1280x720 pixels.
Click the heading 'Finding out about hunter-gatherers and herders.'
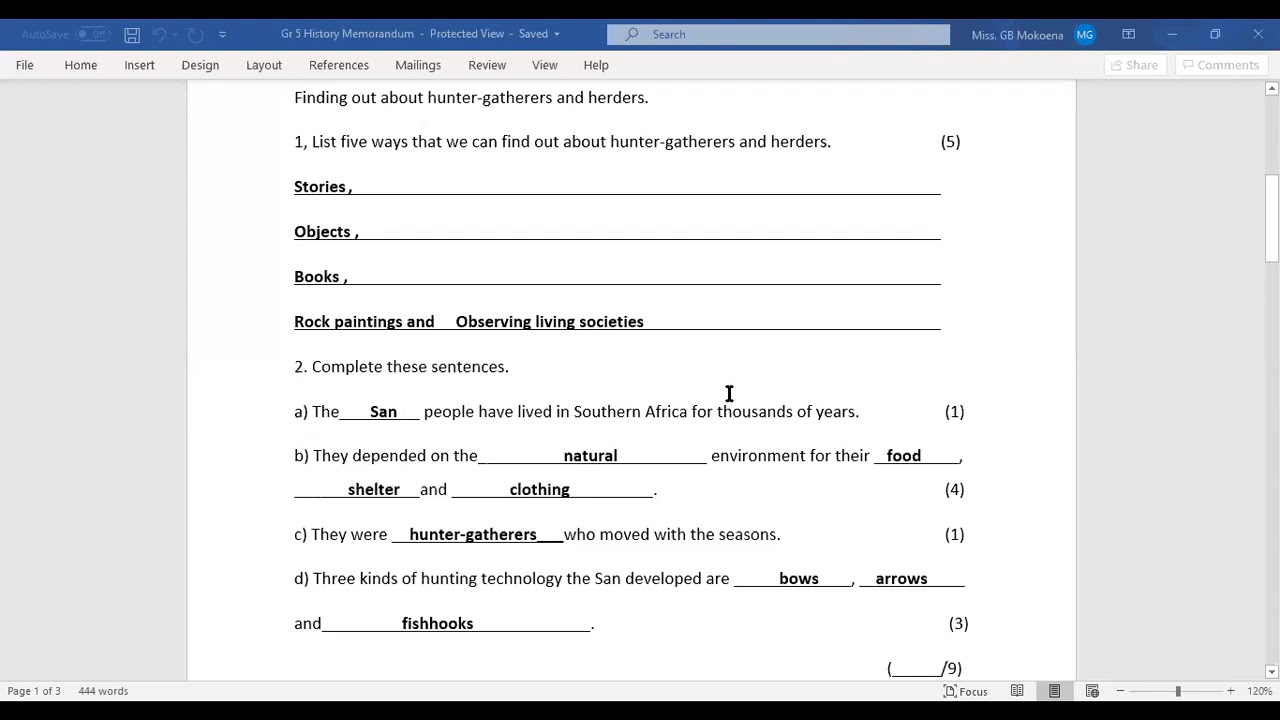coord(471,98)
